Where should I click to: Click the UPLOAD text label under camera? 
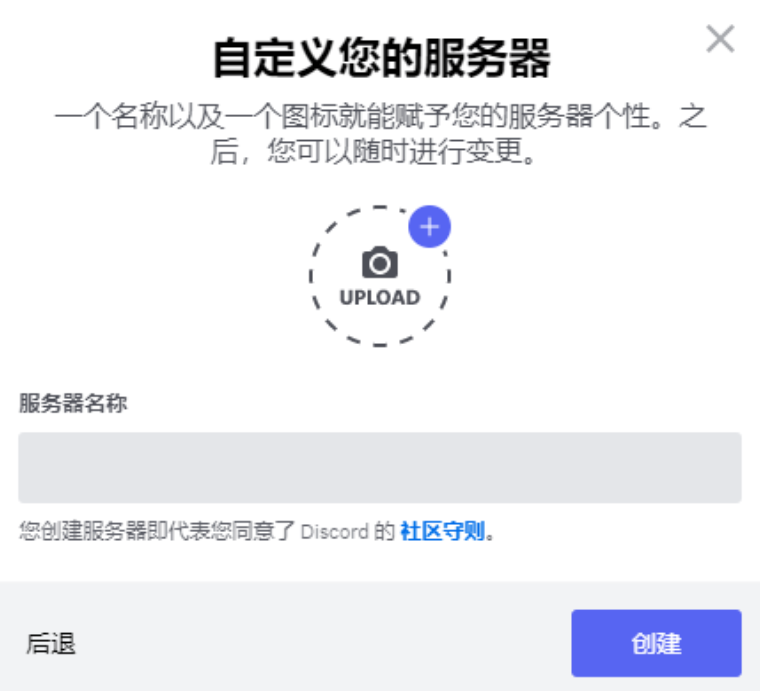tap(380, 298)
